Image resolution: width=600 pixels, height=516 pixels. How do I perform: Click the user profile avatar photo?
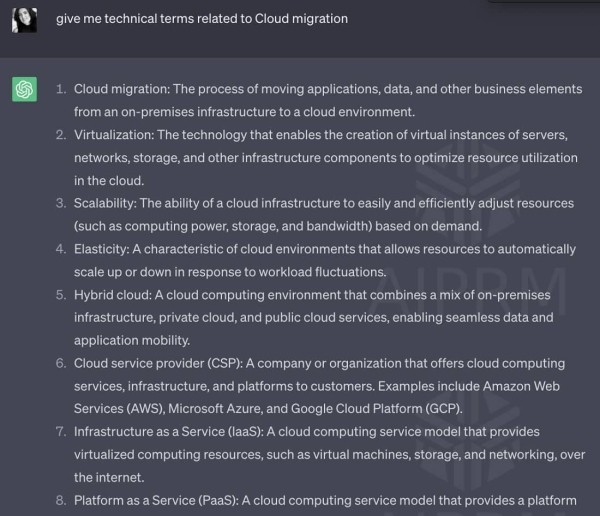point(24,20)
